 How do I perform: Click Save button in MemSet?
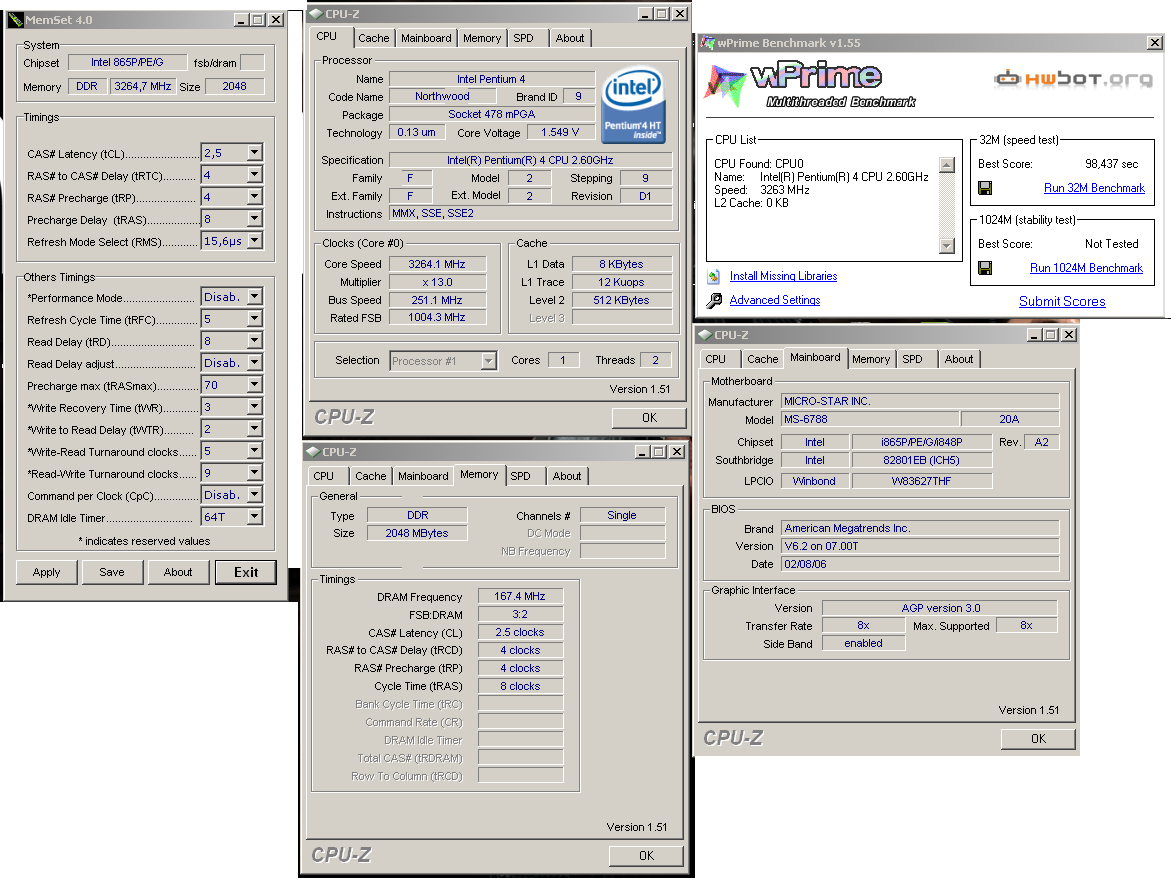(112, 573)
